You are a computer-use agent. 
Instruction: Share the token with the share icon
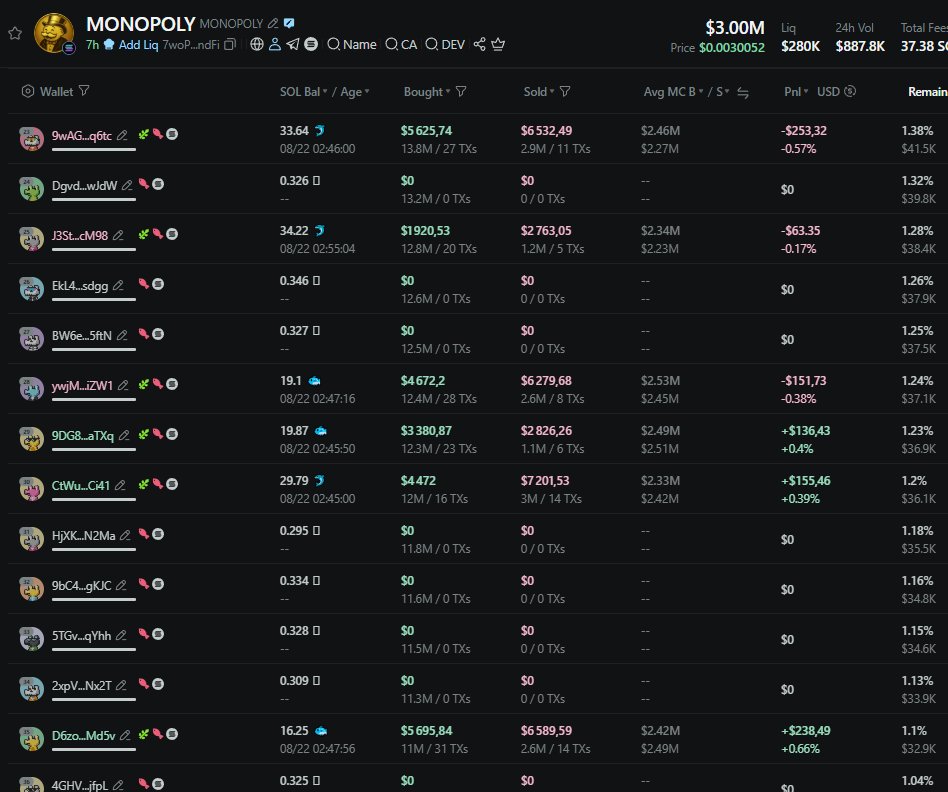pyautogui.click(x=479, y=44)
